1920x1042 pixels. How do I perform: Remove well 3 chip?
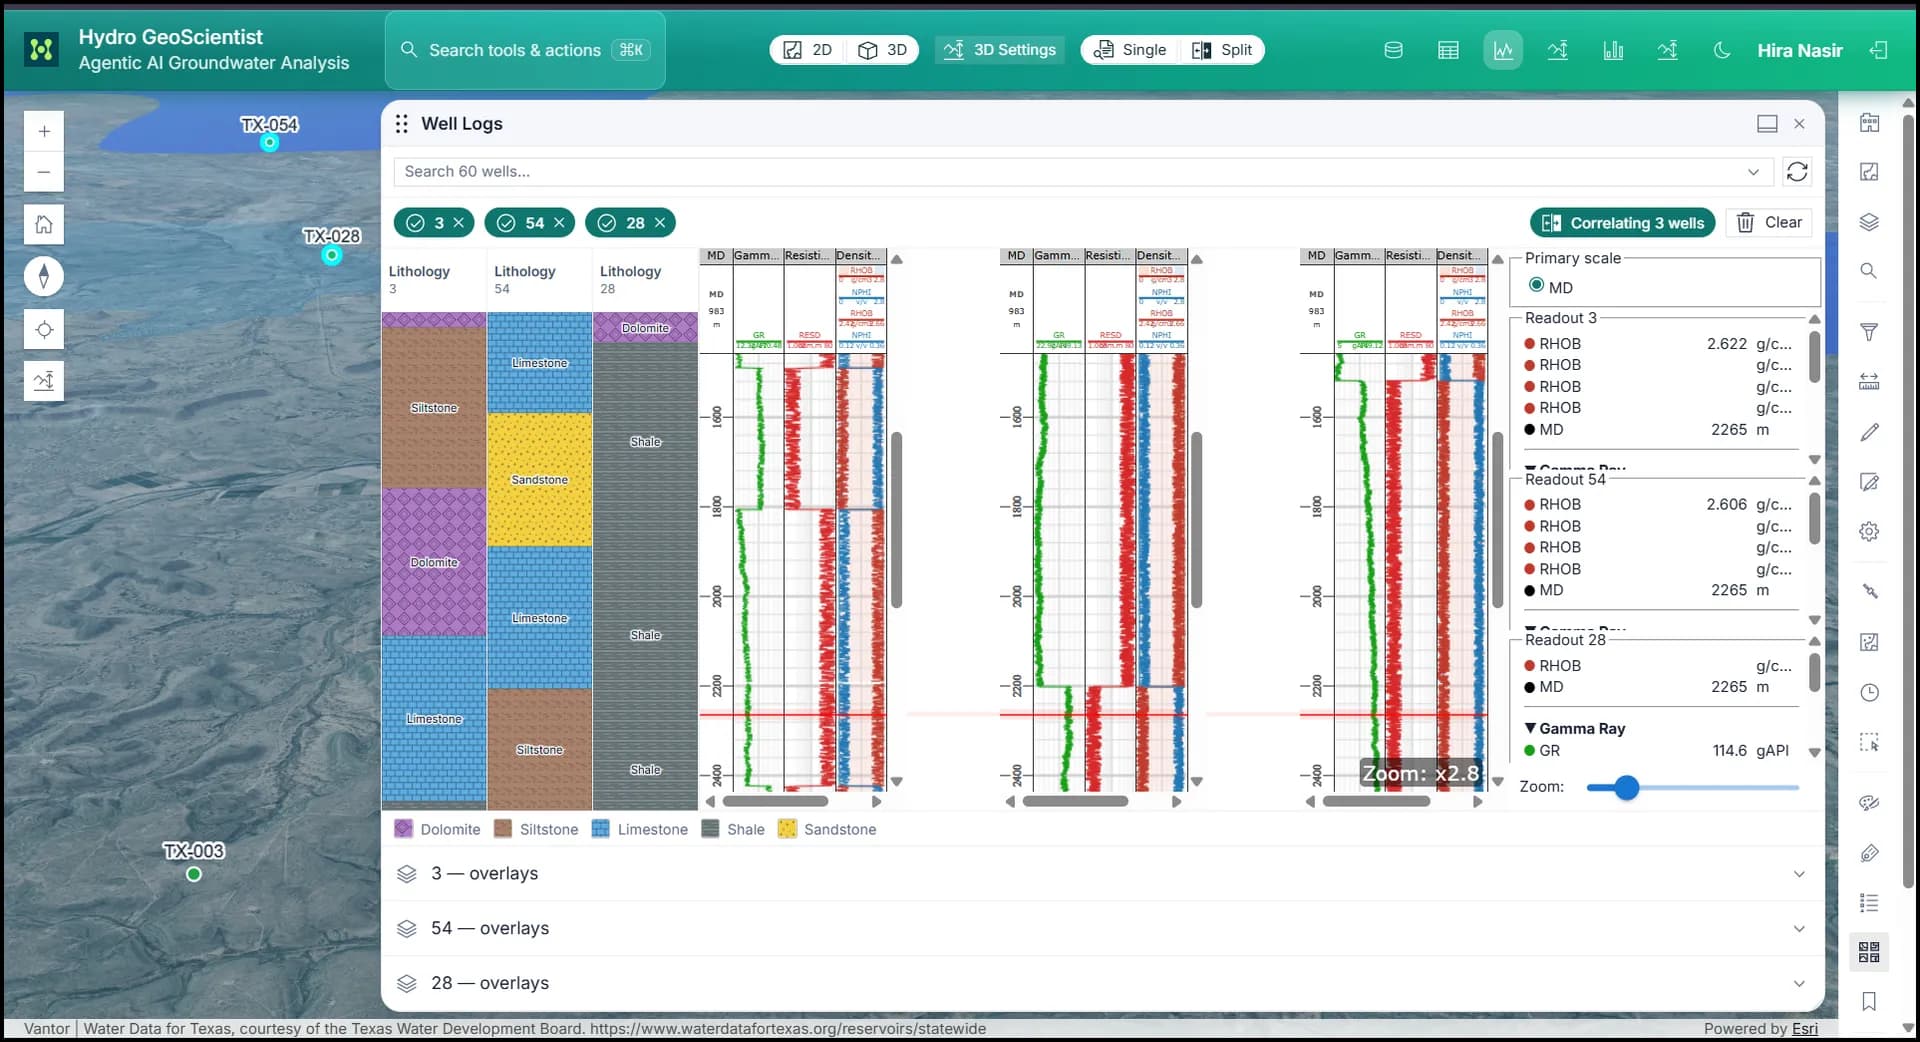click(459, 223)
